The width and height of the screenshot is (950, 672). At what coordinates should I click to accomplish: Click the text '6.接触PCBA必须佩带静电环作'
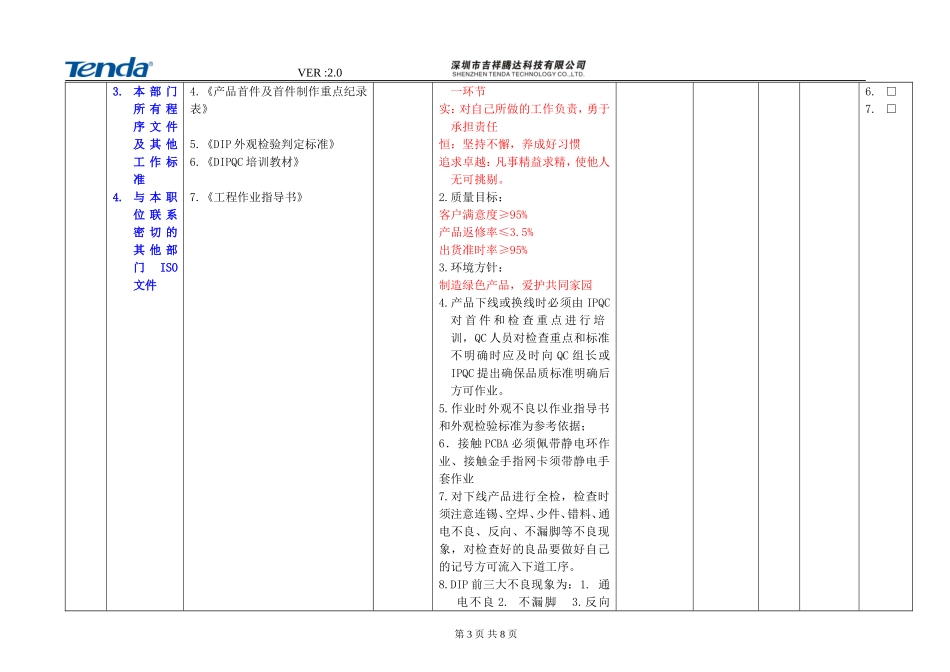click(x=524, y=443)
